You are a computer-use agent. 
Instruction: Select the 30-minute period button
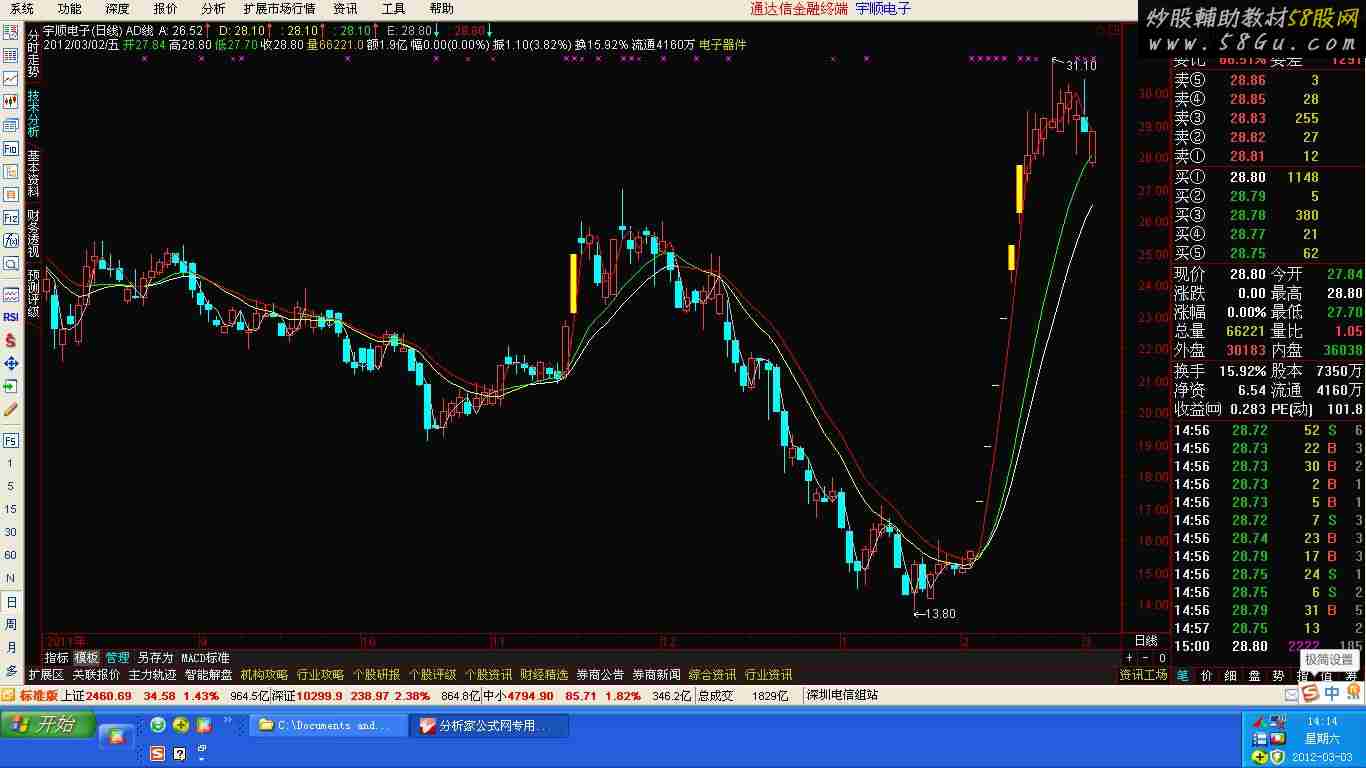point(11,532)
